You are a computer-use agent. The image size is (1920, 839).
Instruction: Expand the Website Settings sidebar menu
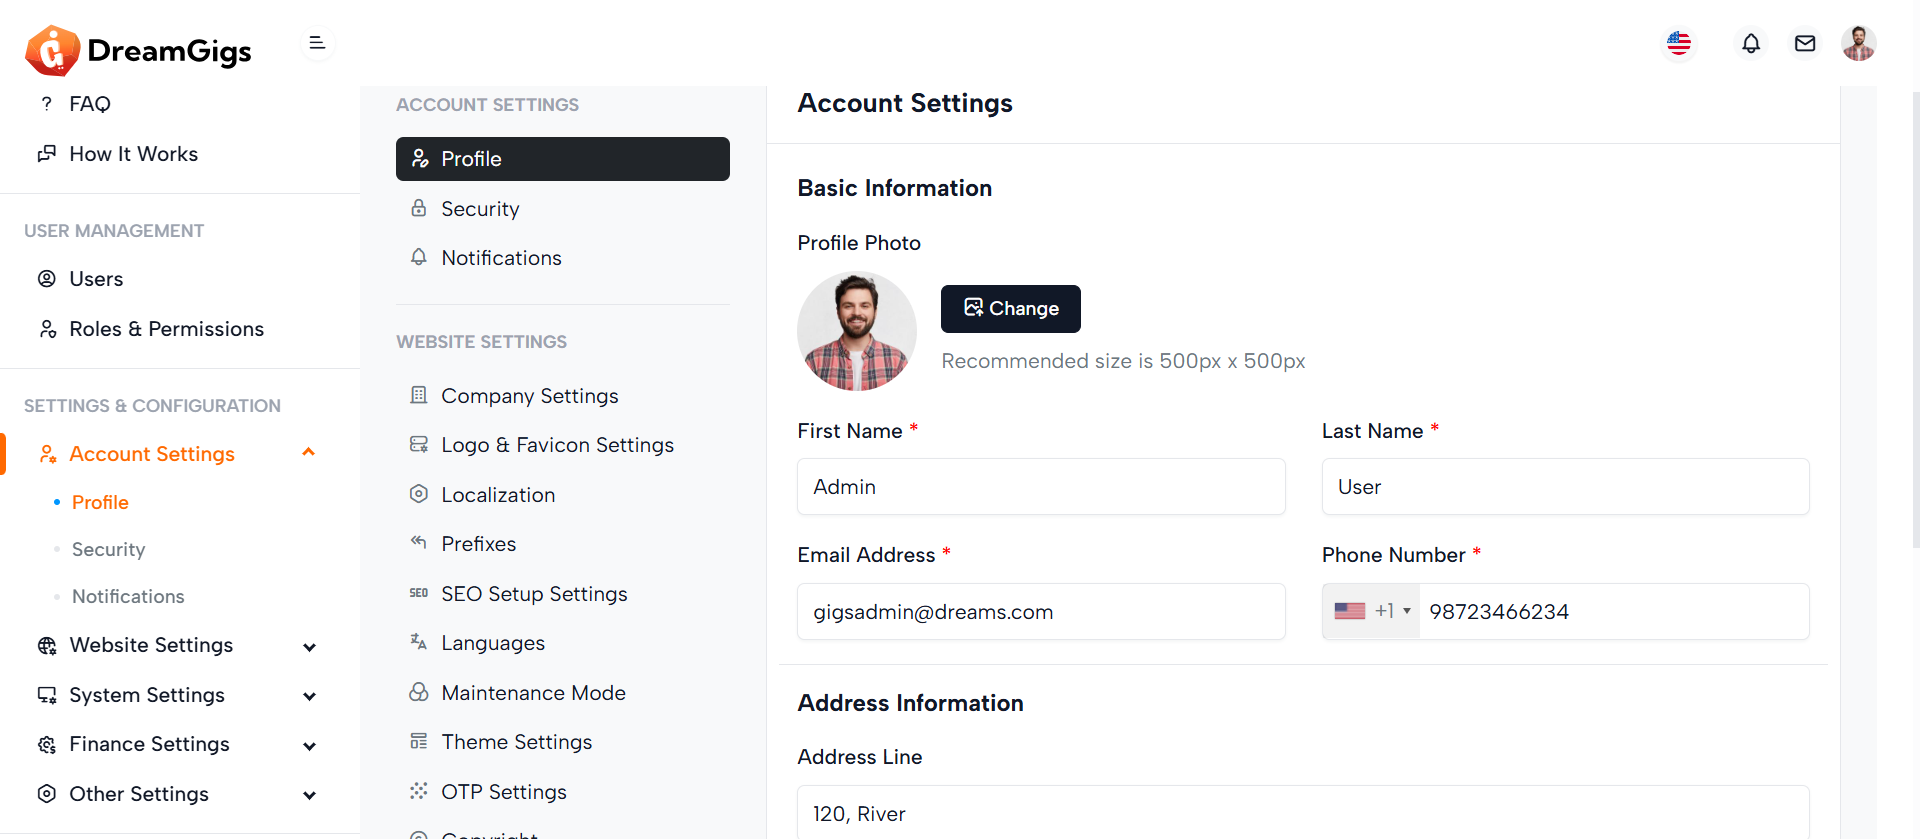click(x=309, y=647)
